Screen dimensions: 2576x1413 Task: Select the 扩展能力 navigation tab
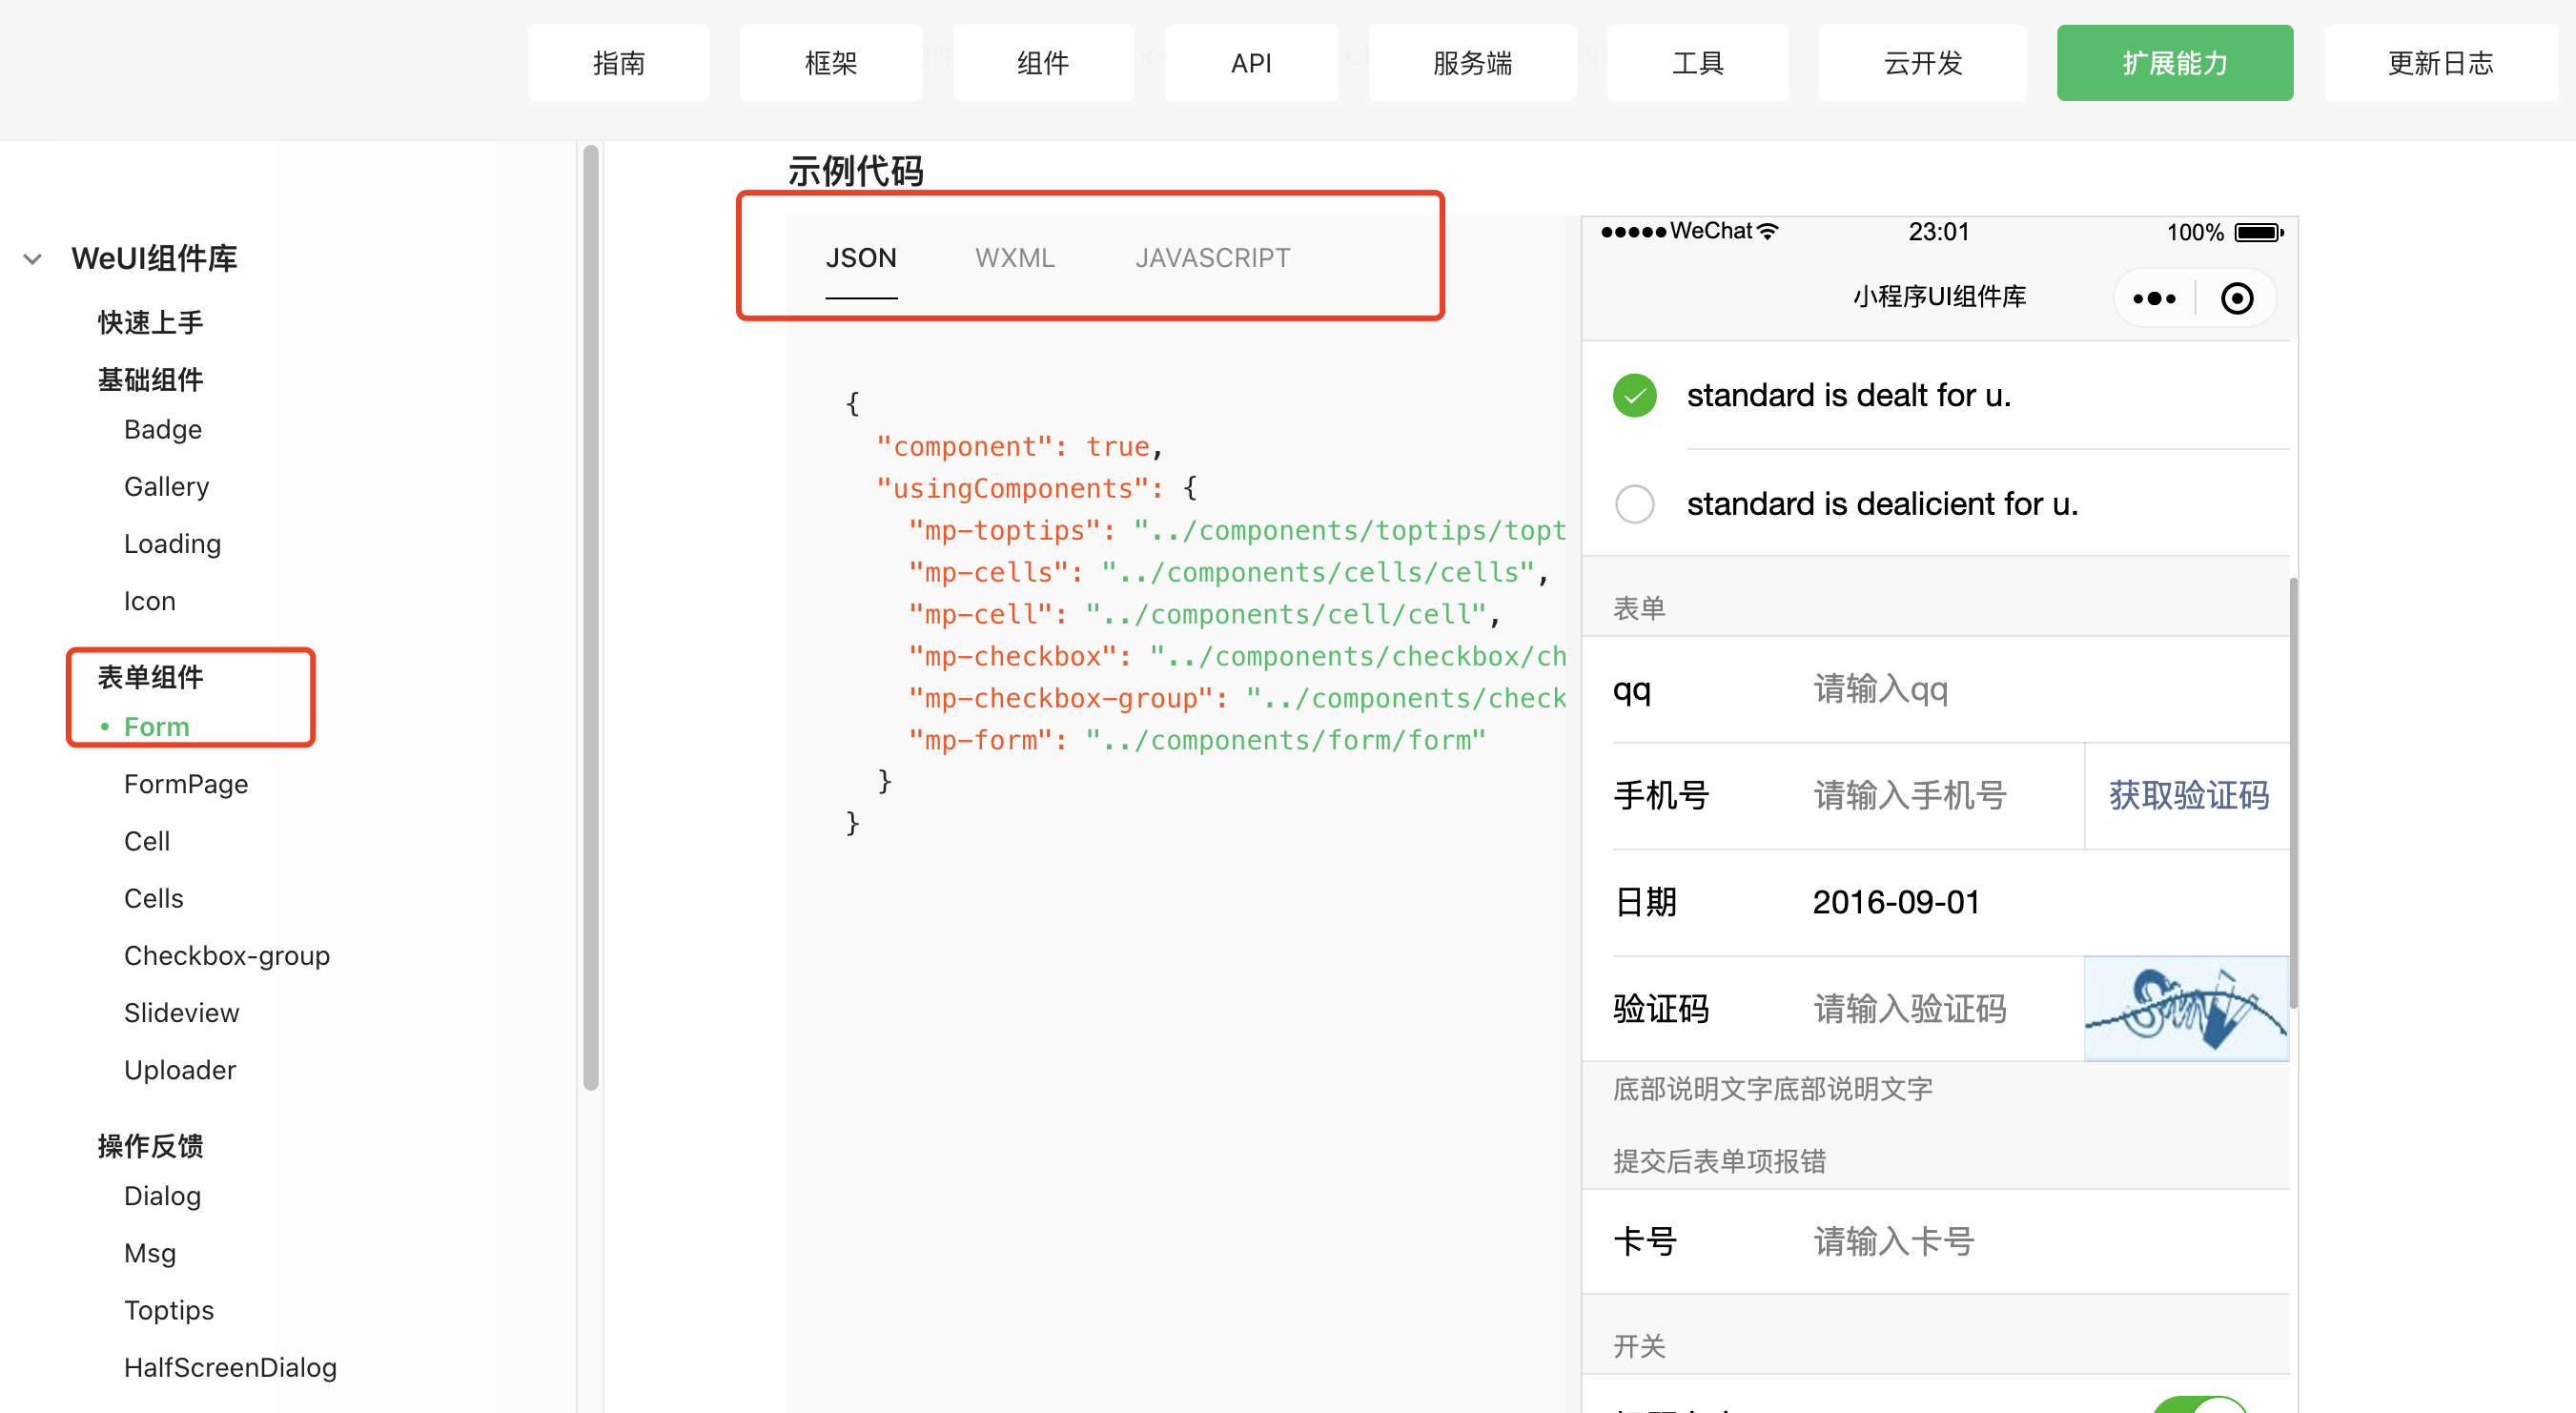pyautogui.click(x=2175, y=63)
